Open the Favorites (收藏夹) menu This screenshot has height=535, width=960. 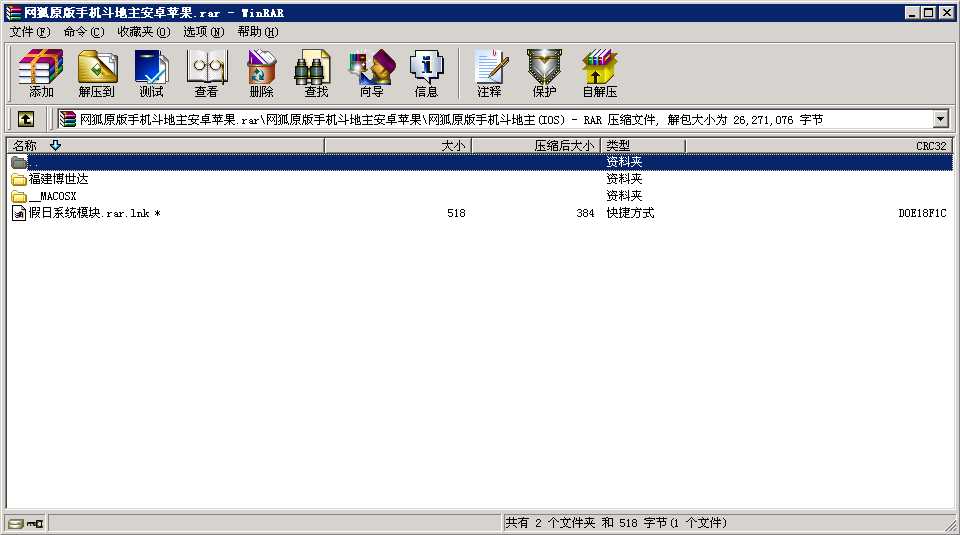[x=144, y=32]
